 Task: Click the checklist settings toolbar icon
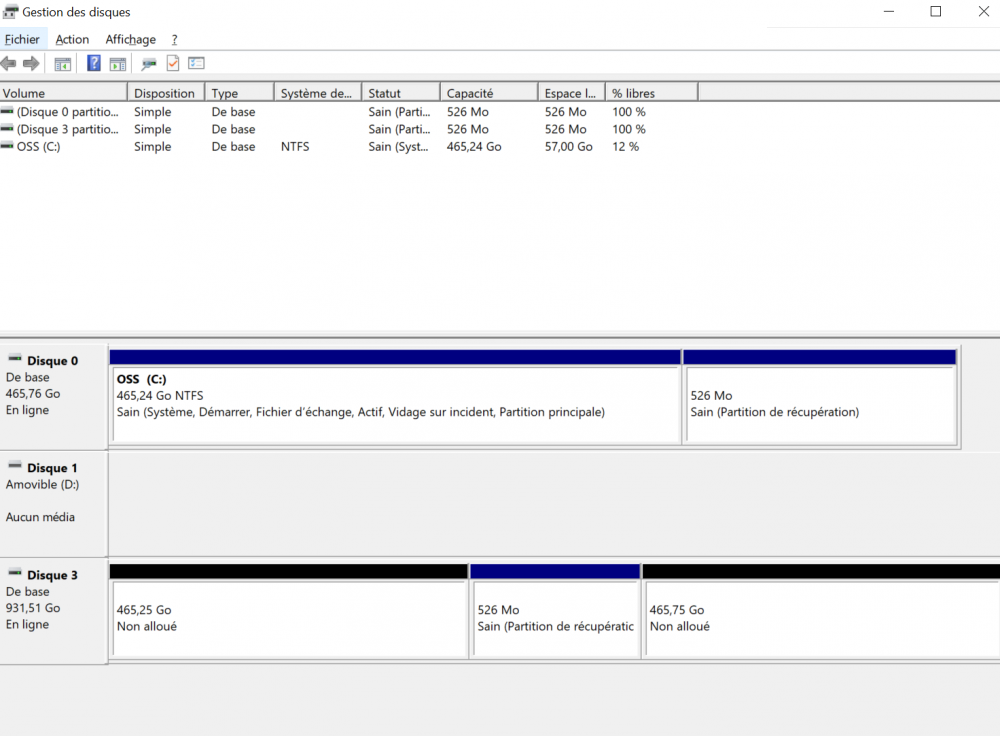pos(196,64)
